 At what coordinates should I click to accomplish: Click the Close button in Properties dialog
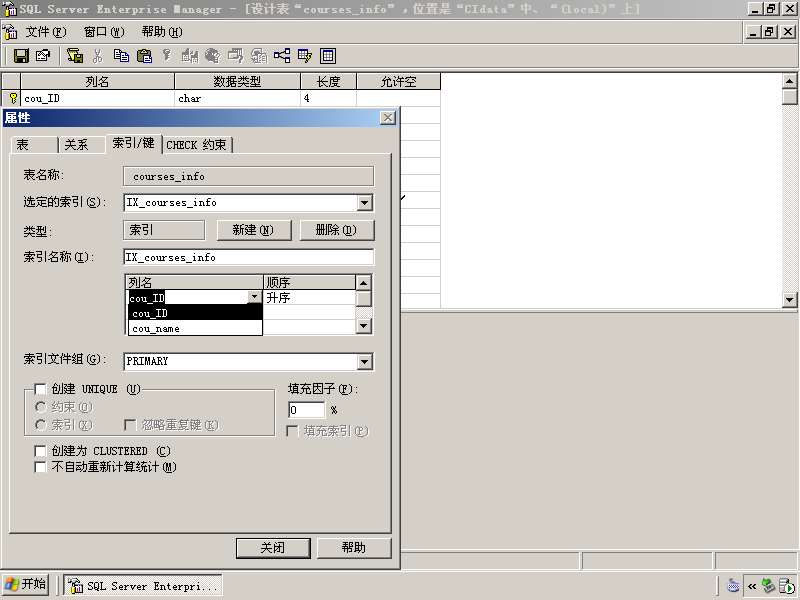tap(273, 548)
